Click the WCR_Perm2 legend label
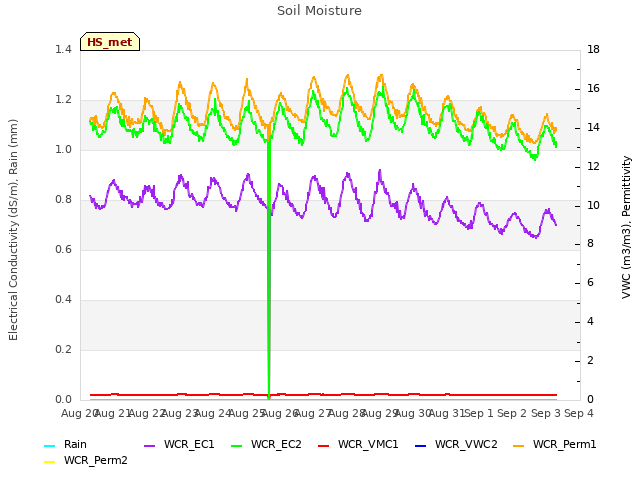 point(96,460)
